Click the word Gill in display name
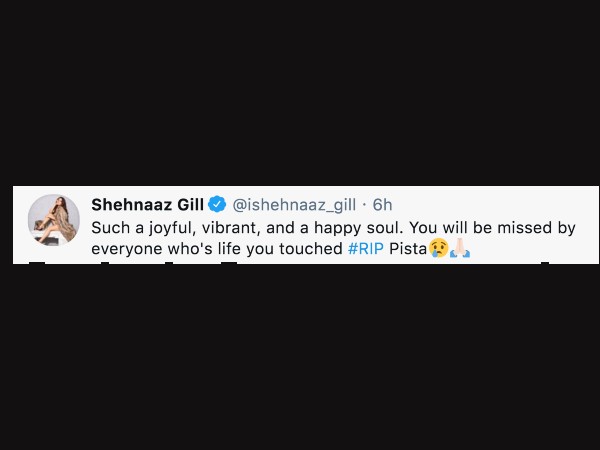The width and height of the screenshot is (600, 450). coord(190,205)
